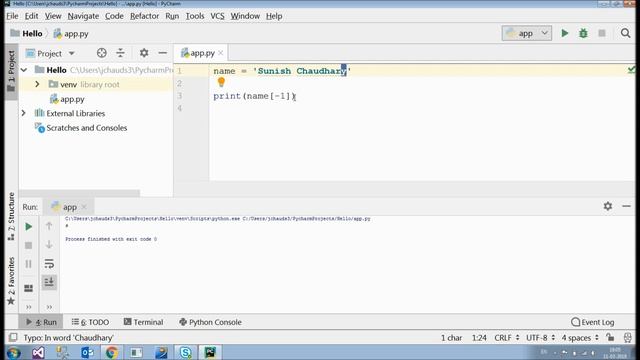Viewport: 640px width, 360px height.
Task: Open the Refactor menu
Action: coord(144,16)
